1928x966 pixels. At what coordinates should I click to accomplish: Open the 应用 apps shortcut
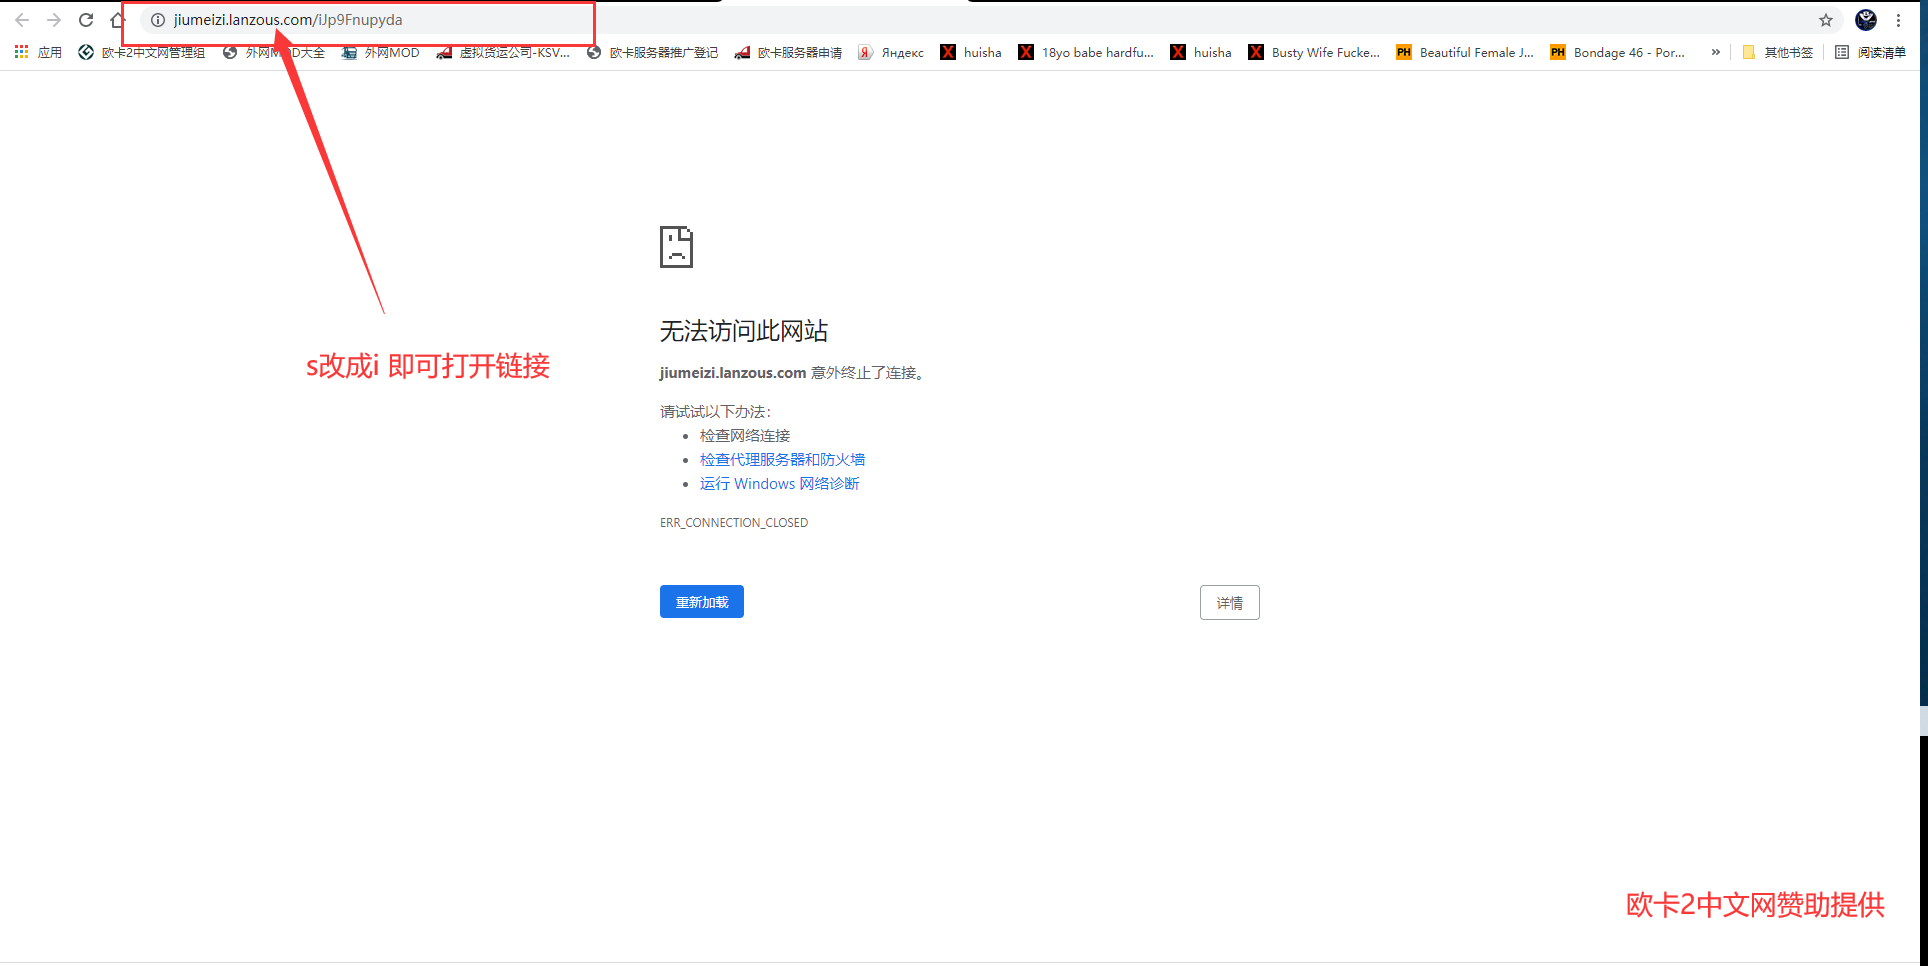(38, 52)
